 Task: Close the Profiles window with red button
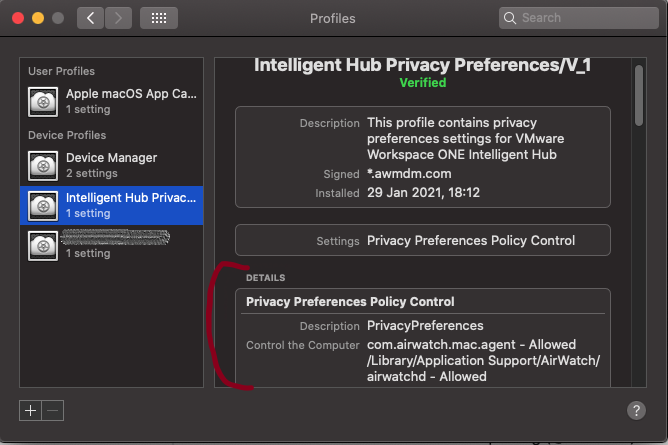point(18,18)
